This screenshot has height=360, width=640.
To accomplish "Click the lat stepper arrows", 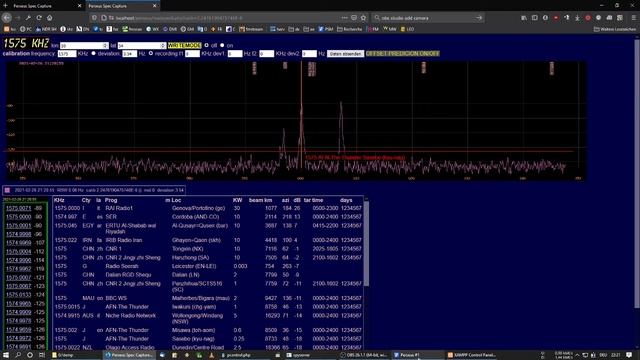I will pyautogui.click(x=163, y=46).
